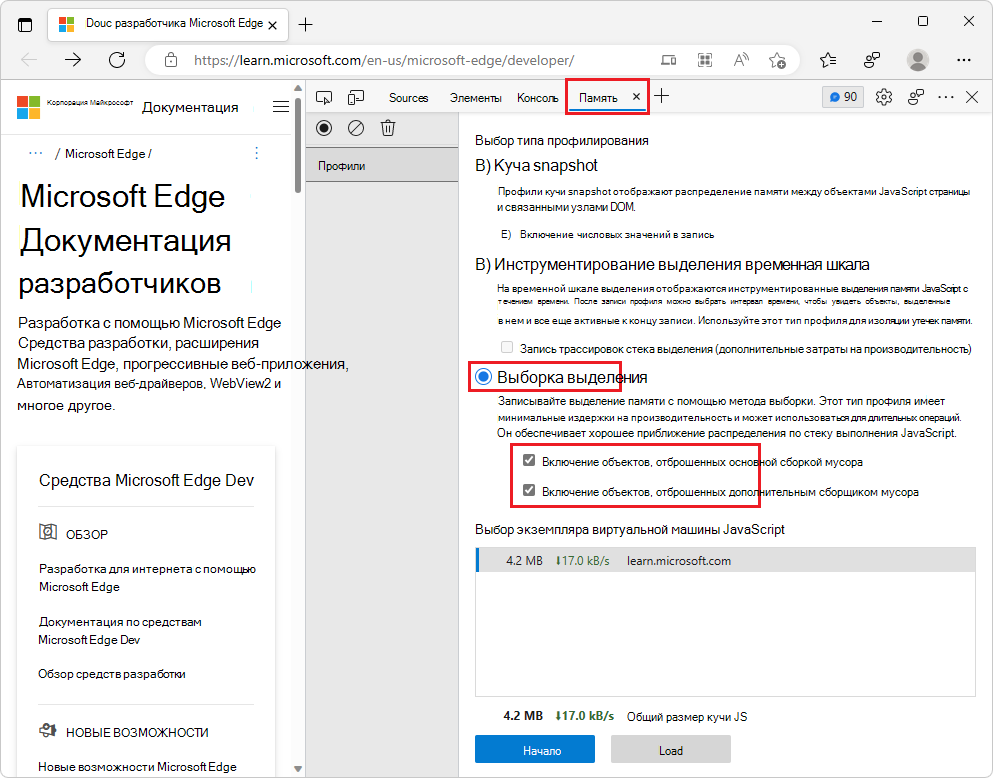Activate the inspect element tool

[x=324, y=97]
